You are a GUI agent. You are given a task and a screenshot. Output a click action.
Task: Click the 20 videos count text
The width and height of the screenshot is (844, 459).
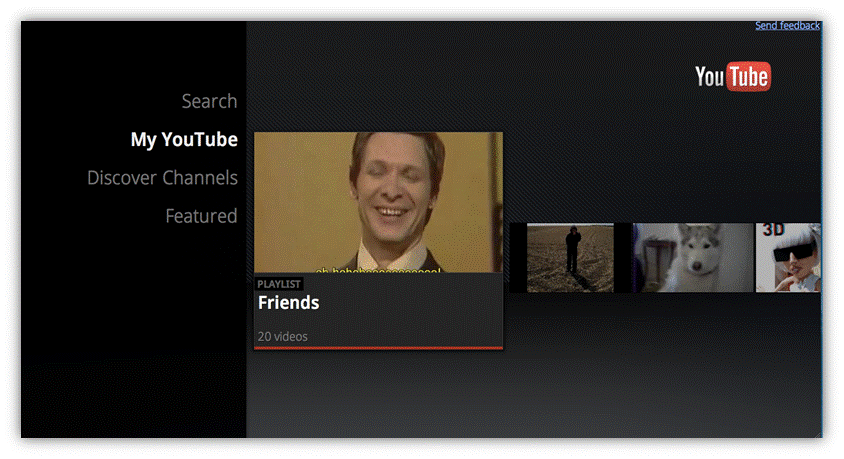click(x=283, y=337)
